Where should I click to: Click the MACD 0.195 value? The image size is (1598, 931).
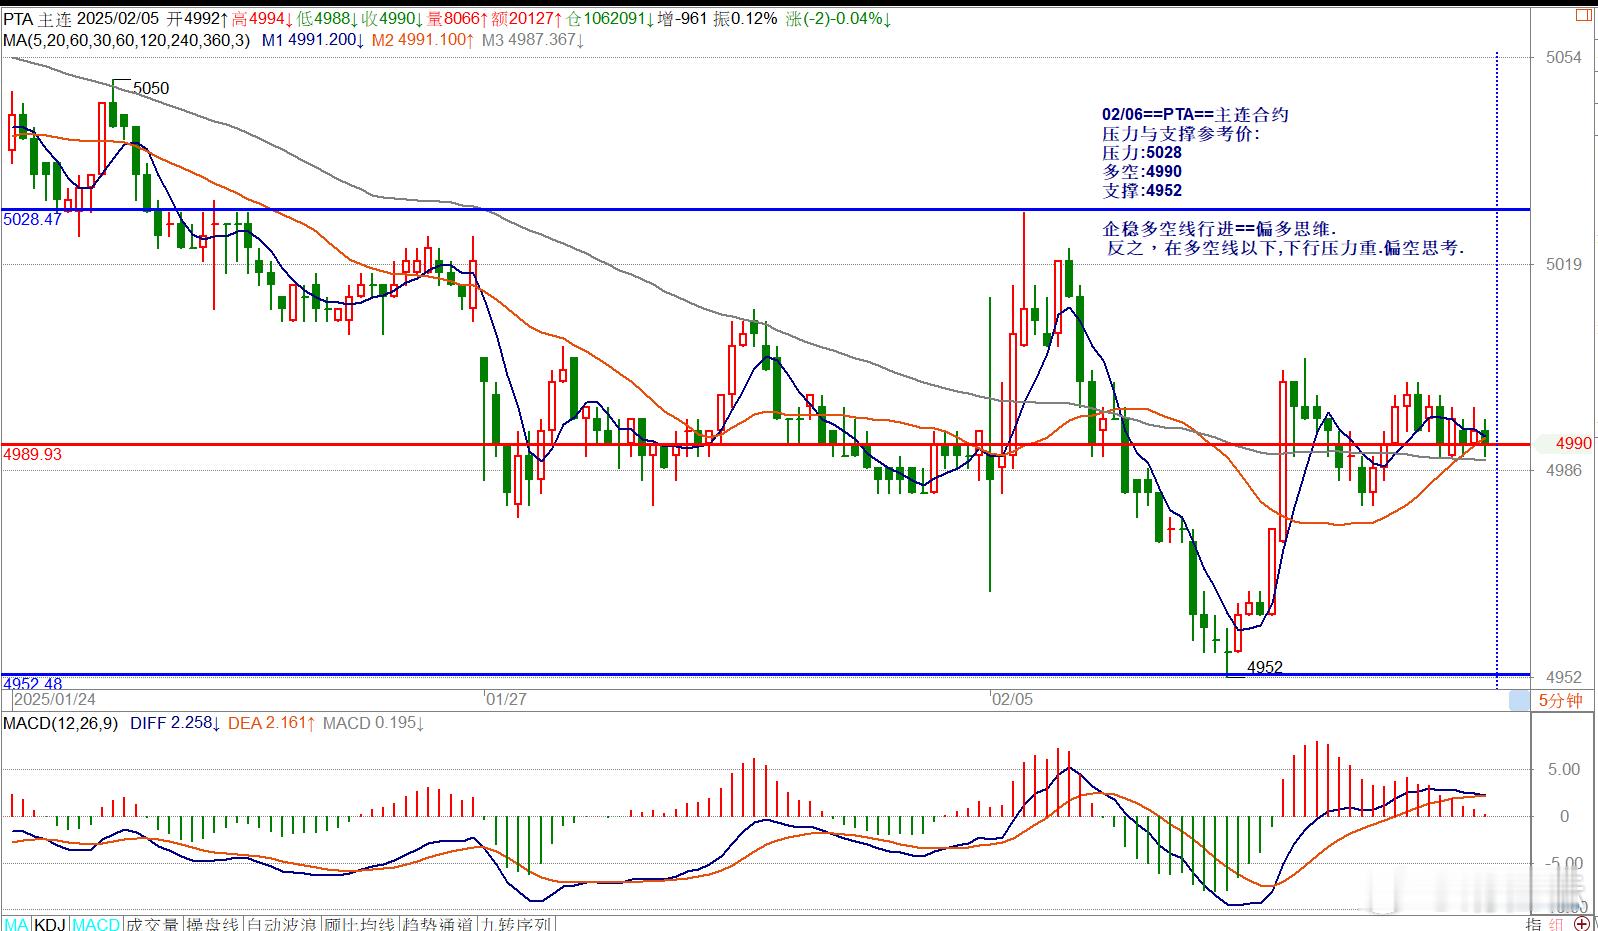(x=373, y=723)
